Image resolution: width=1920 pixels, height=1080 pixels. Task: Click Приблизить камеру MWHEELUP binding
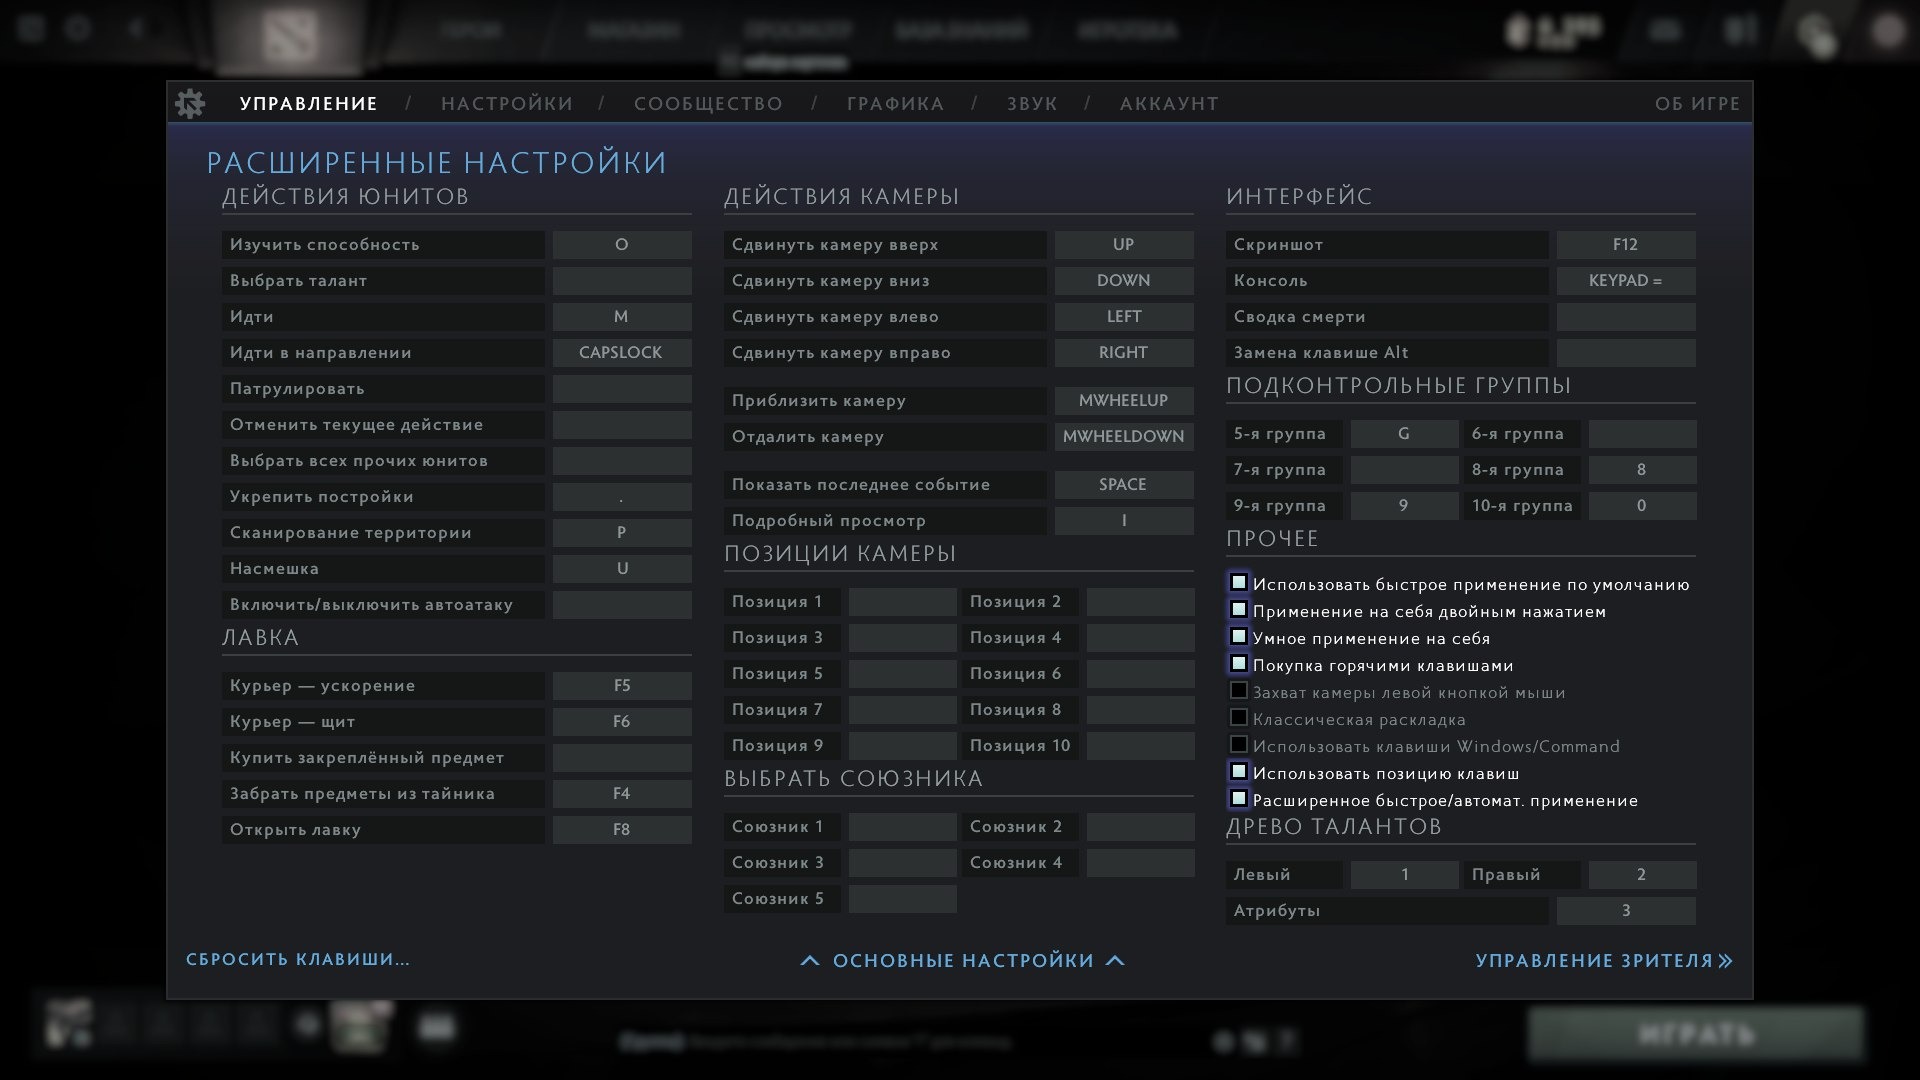click(x=1123, y=401)
